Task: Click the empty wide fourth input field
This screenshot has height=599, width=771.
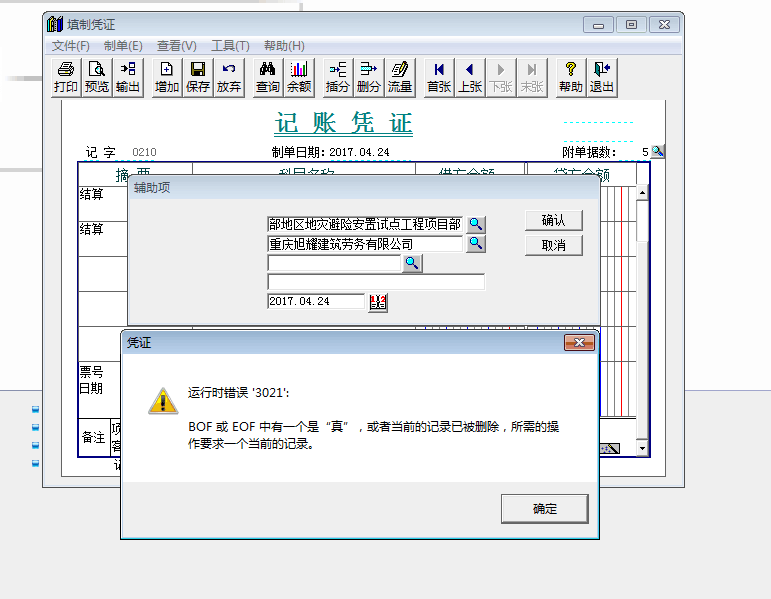Action: click(x=376, y=282)
